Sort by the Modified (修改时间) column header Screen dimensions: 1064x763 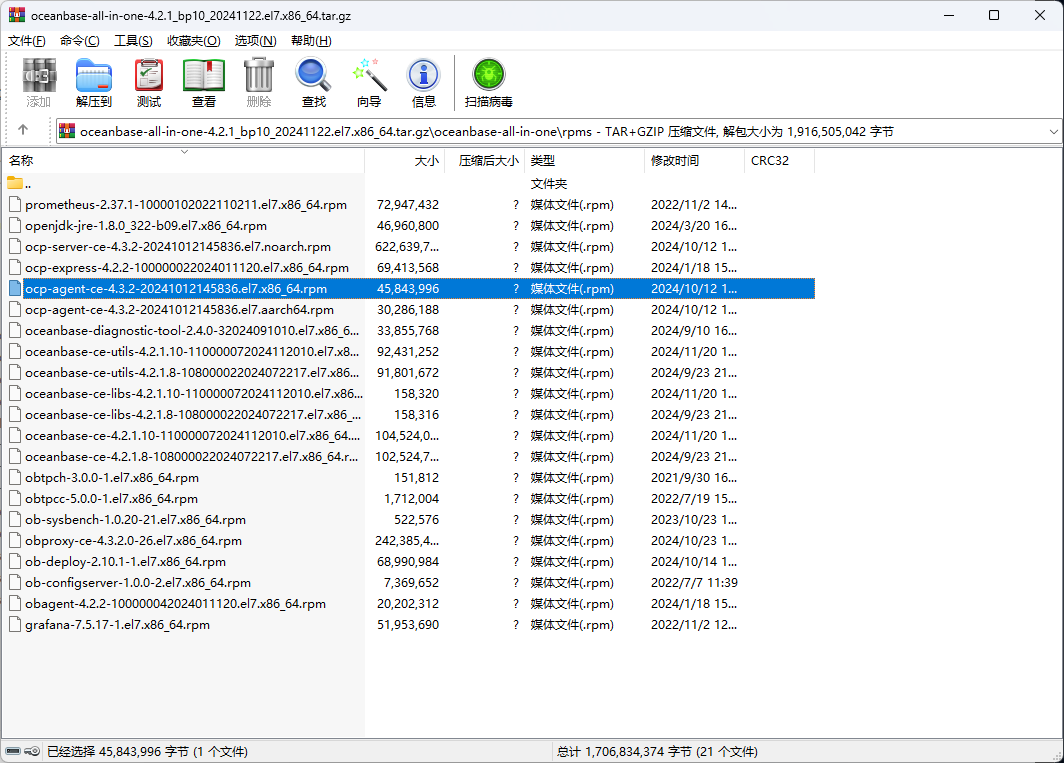[694, 161]
